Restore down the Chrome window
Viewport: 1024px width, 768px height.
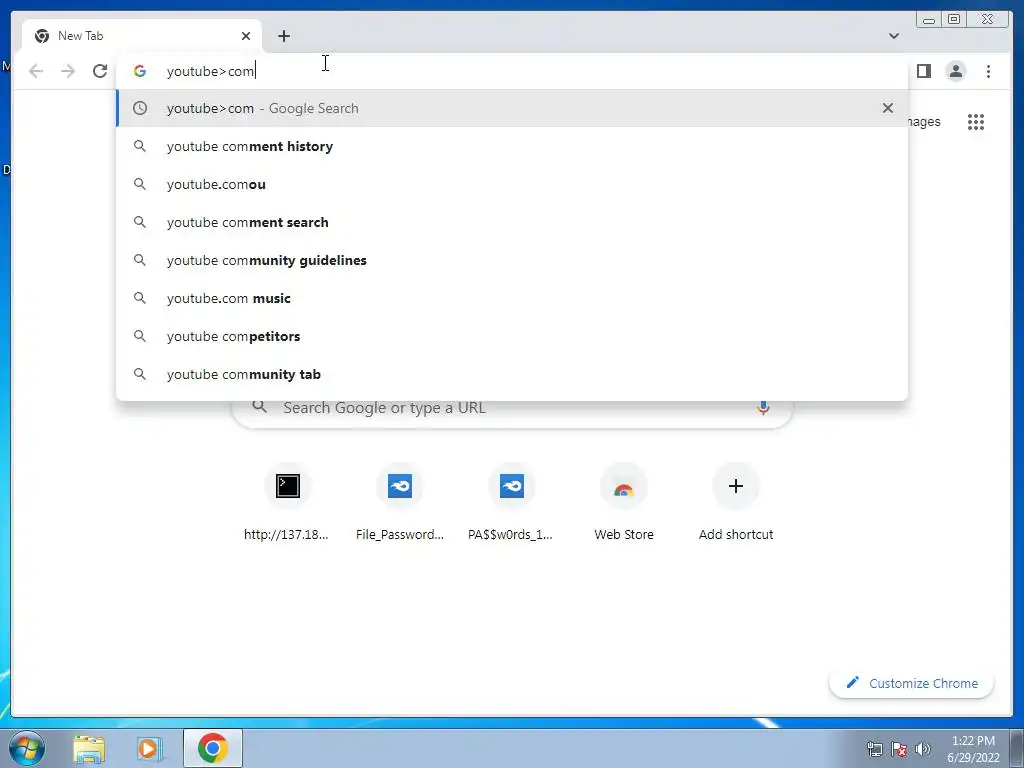[954, 19]
